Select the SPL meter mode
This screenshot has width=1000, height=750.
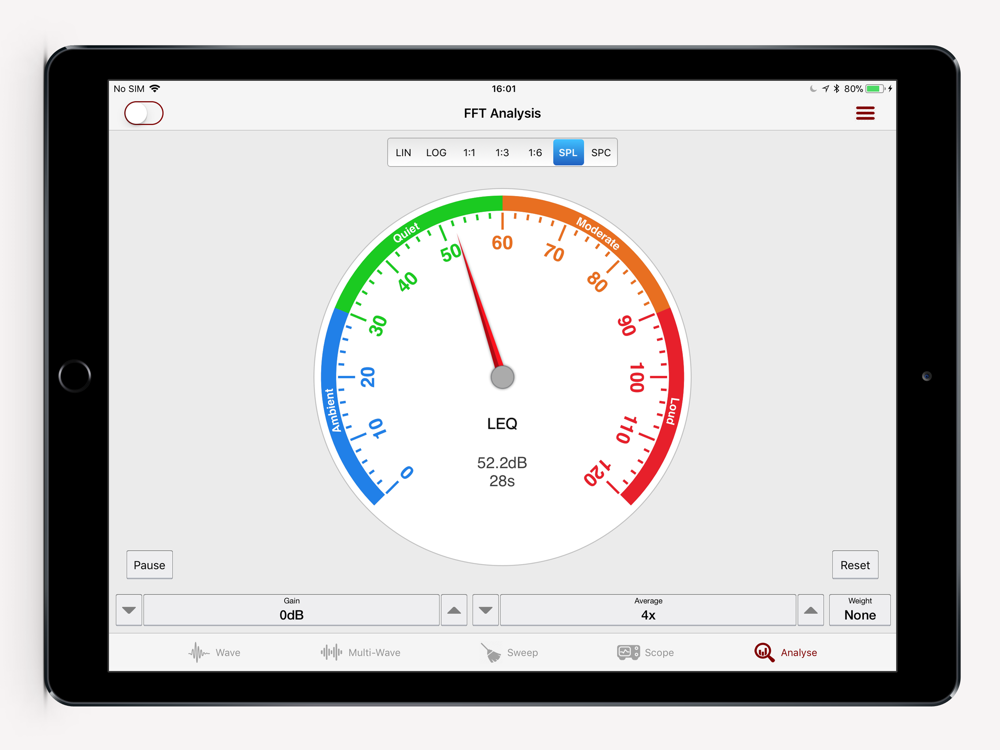click(568, 152)
